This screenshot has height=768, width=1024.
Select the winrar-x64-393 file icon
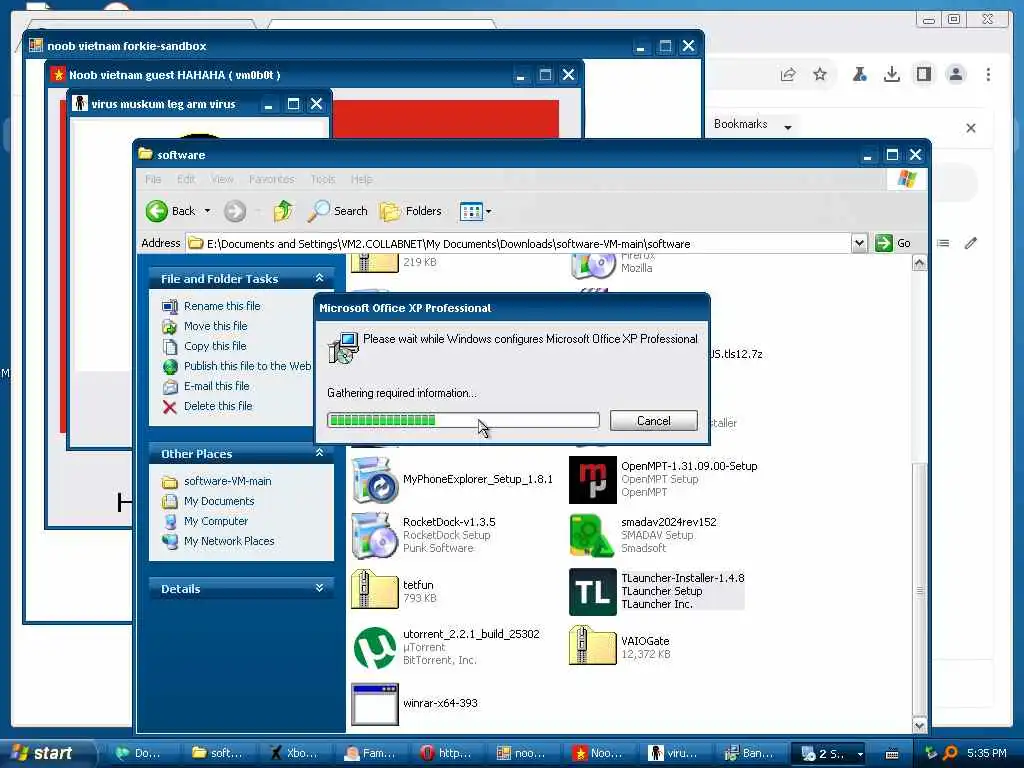coord(375,704)
